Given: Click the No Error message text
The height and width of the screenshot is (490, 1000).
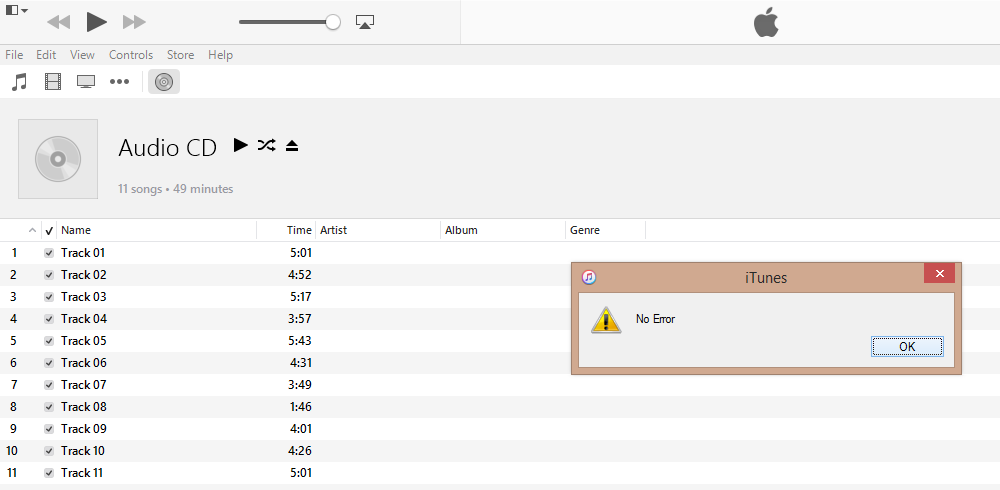Looking at the screenshot, I should pos(655,319).
